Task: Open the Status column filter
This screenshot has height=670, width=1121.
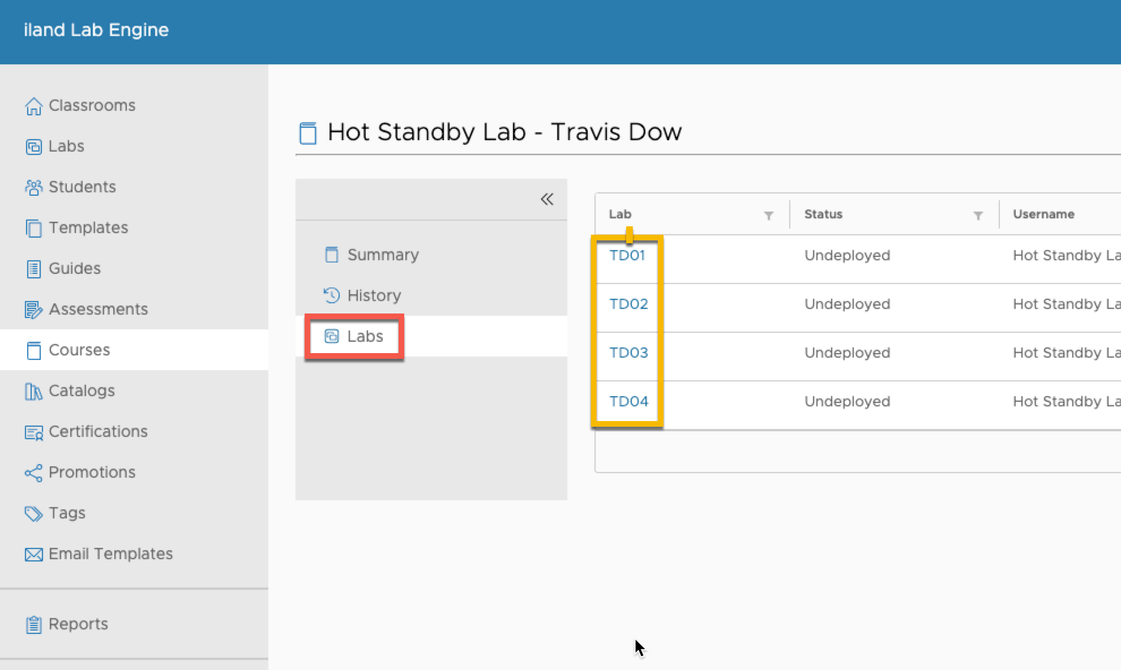Action: click(x=978, y=215)
